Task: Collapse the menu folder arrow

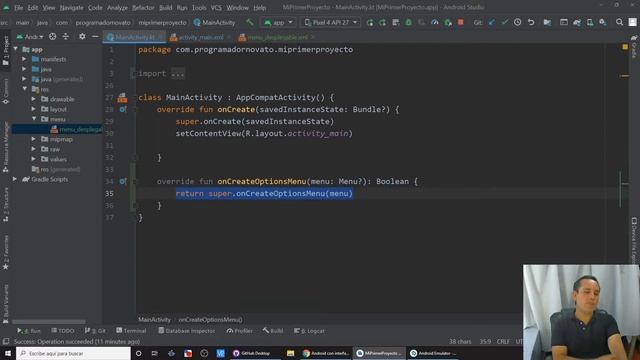Action: (x=34, y=119)
